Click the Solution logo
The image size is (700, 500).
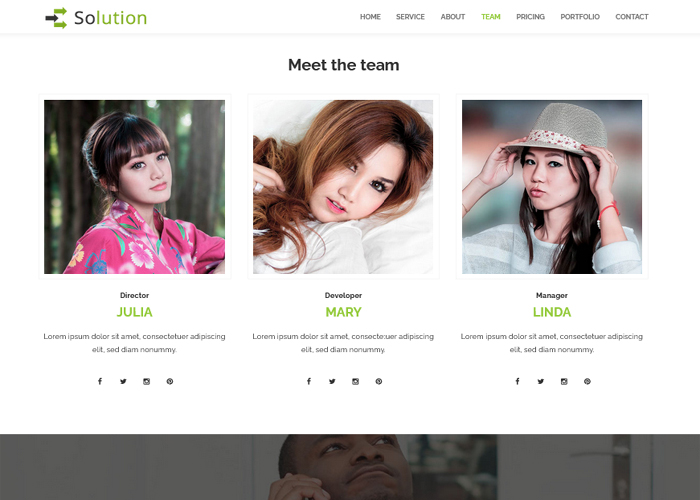click(x=96, y=18)
